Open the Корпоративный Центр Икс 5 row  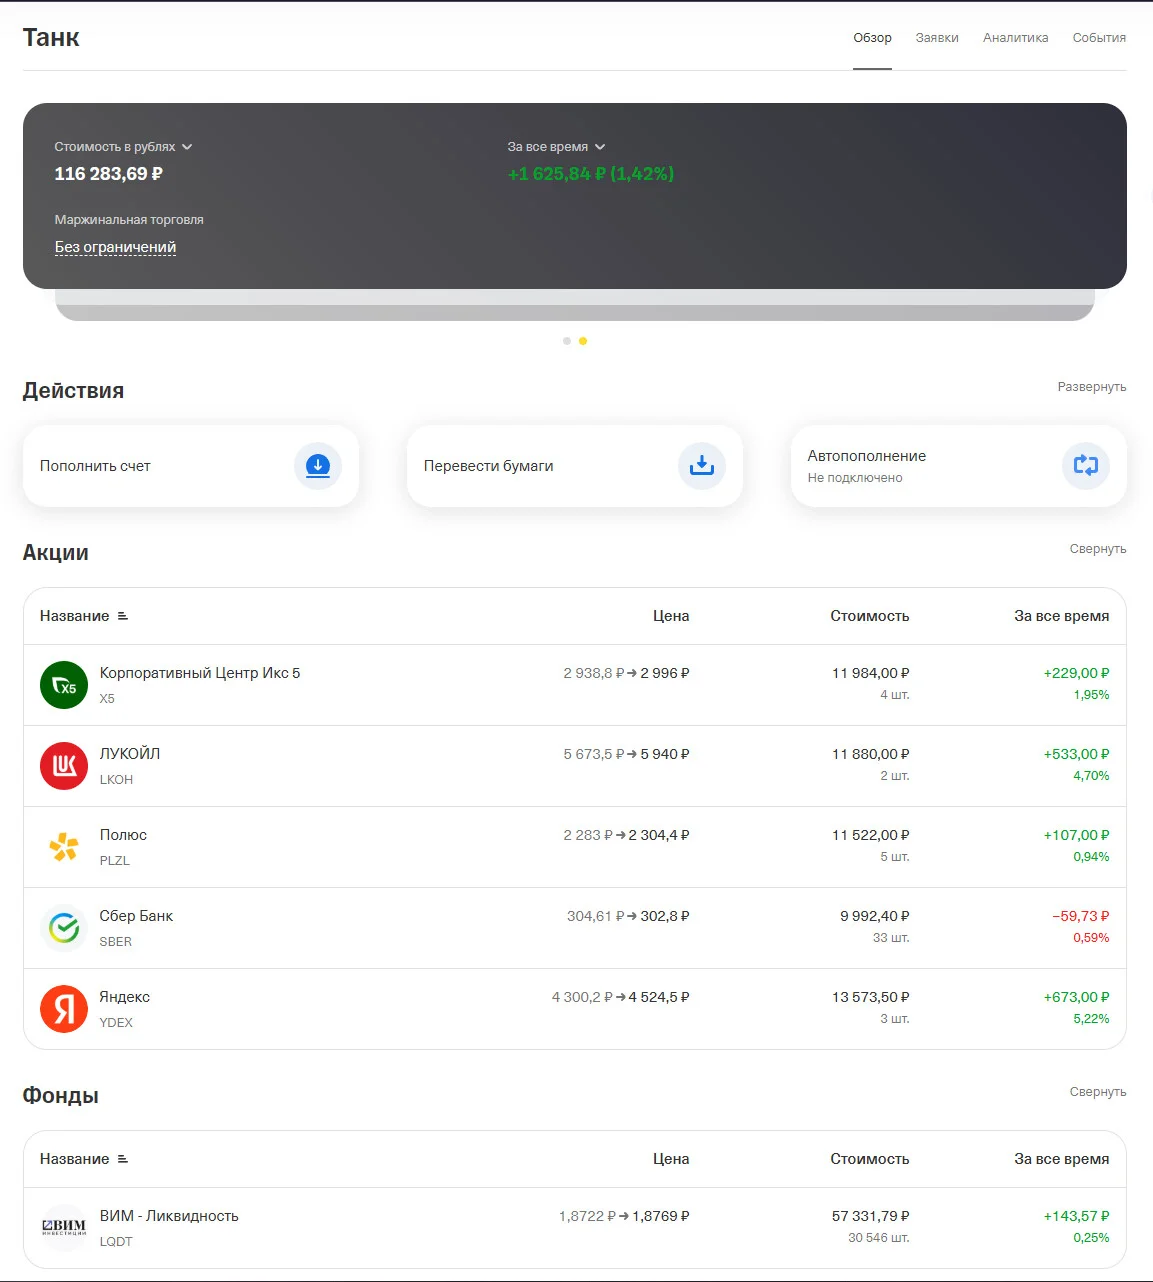point(575,685)
